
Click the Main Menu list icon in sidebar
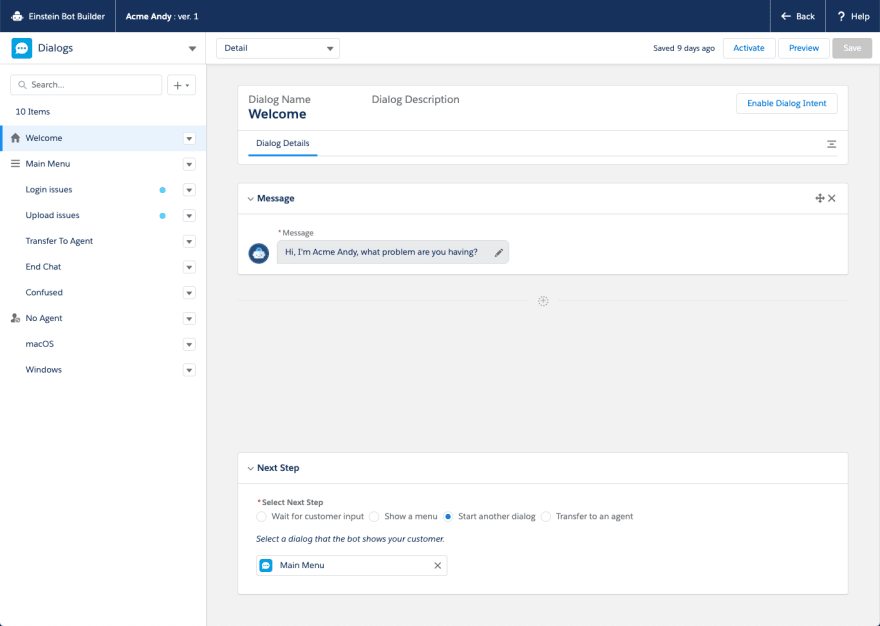pyautogui.click(x=15, y=164)
